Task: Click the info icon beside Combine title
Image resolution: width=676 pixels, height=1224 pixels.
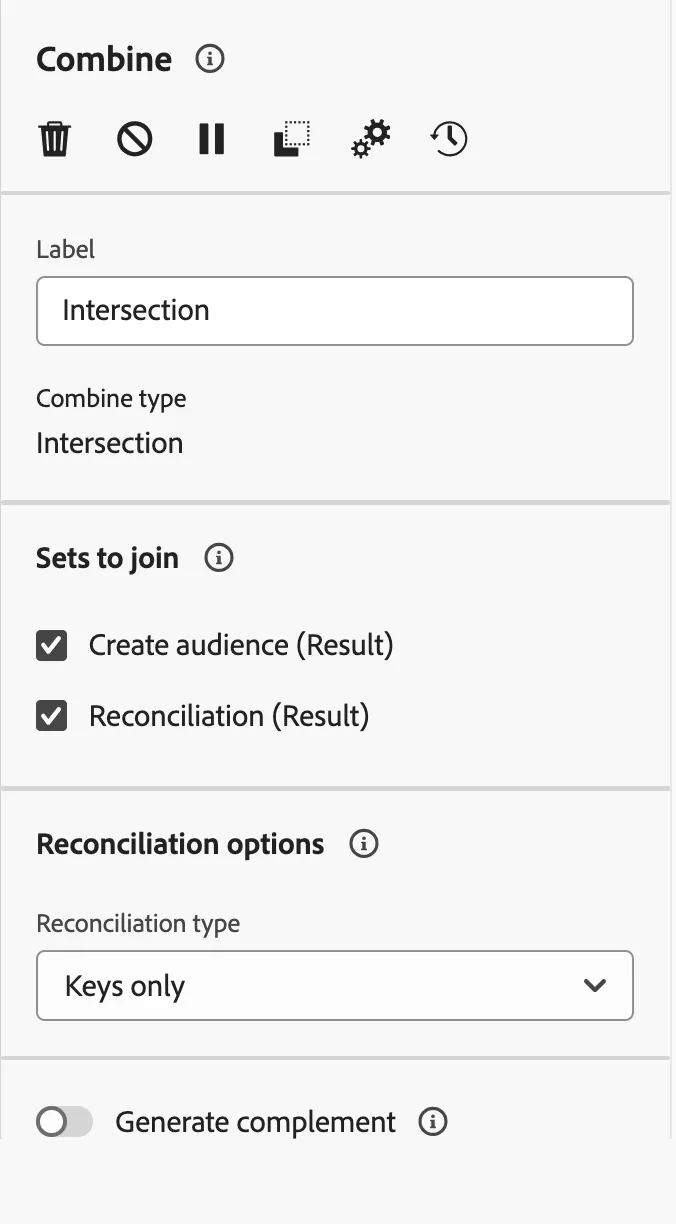Action: tap(209, 59)
